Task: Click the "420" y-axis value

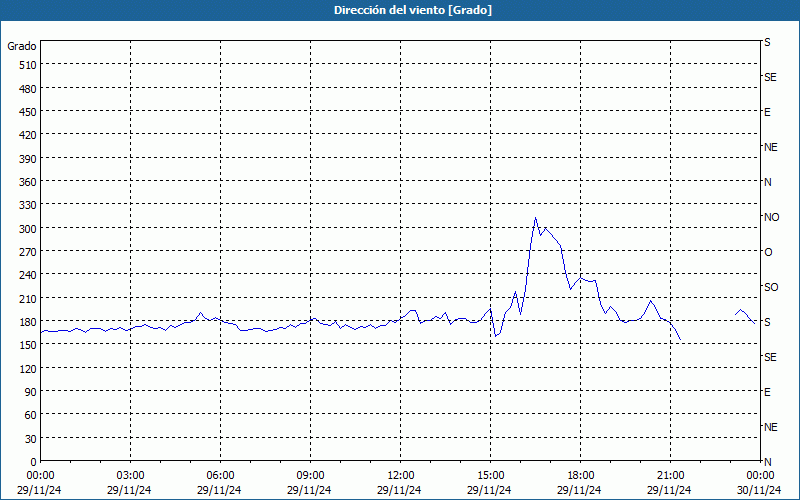Action: pos(29,136)
